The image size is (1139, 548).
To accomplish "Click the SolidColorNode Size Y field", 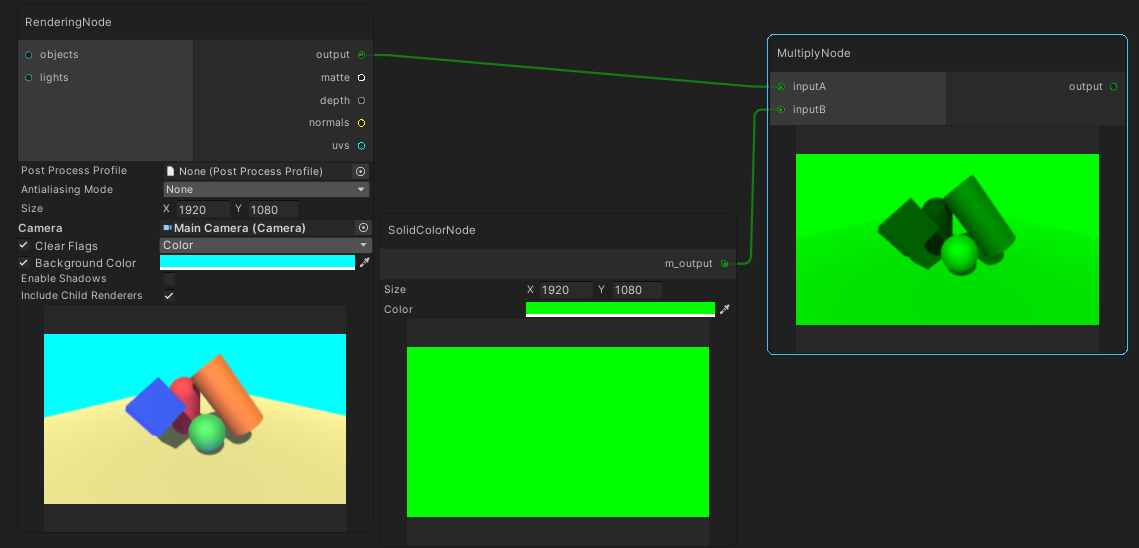I will 637,290.
